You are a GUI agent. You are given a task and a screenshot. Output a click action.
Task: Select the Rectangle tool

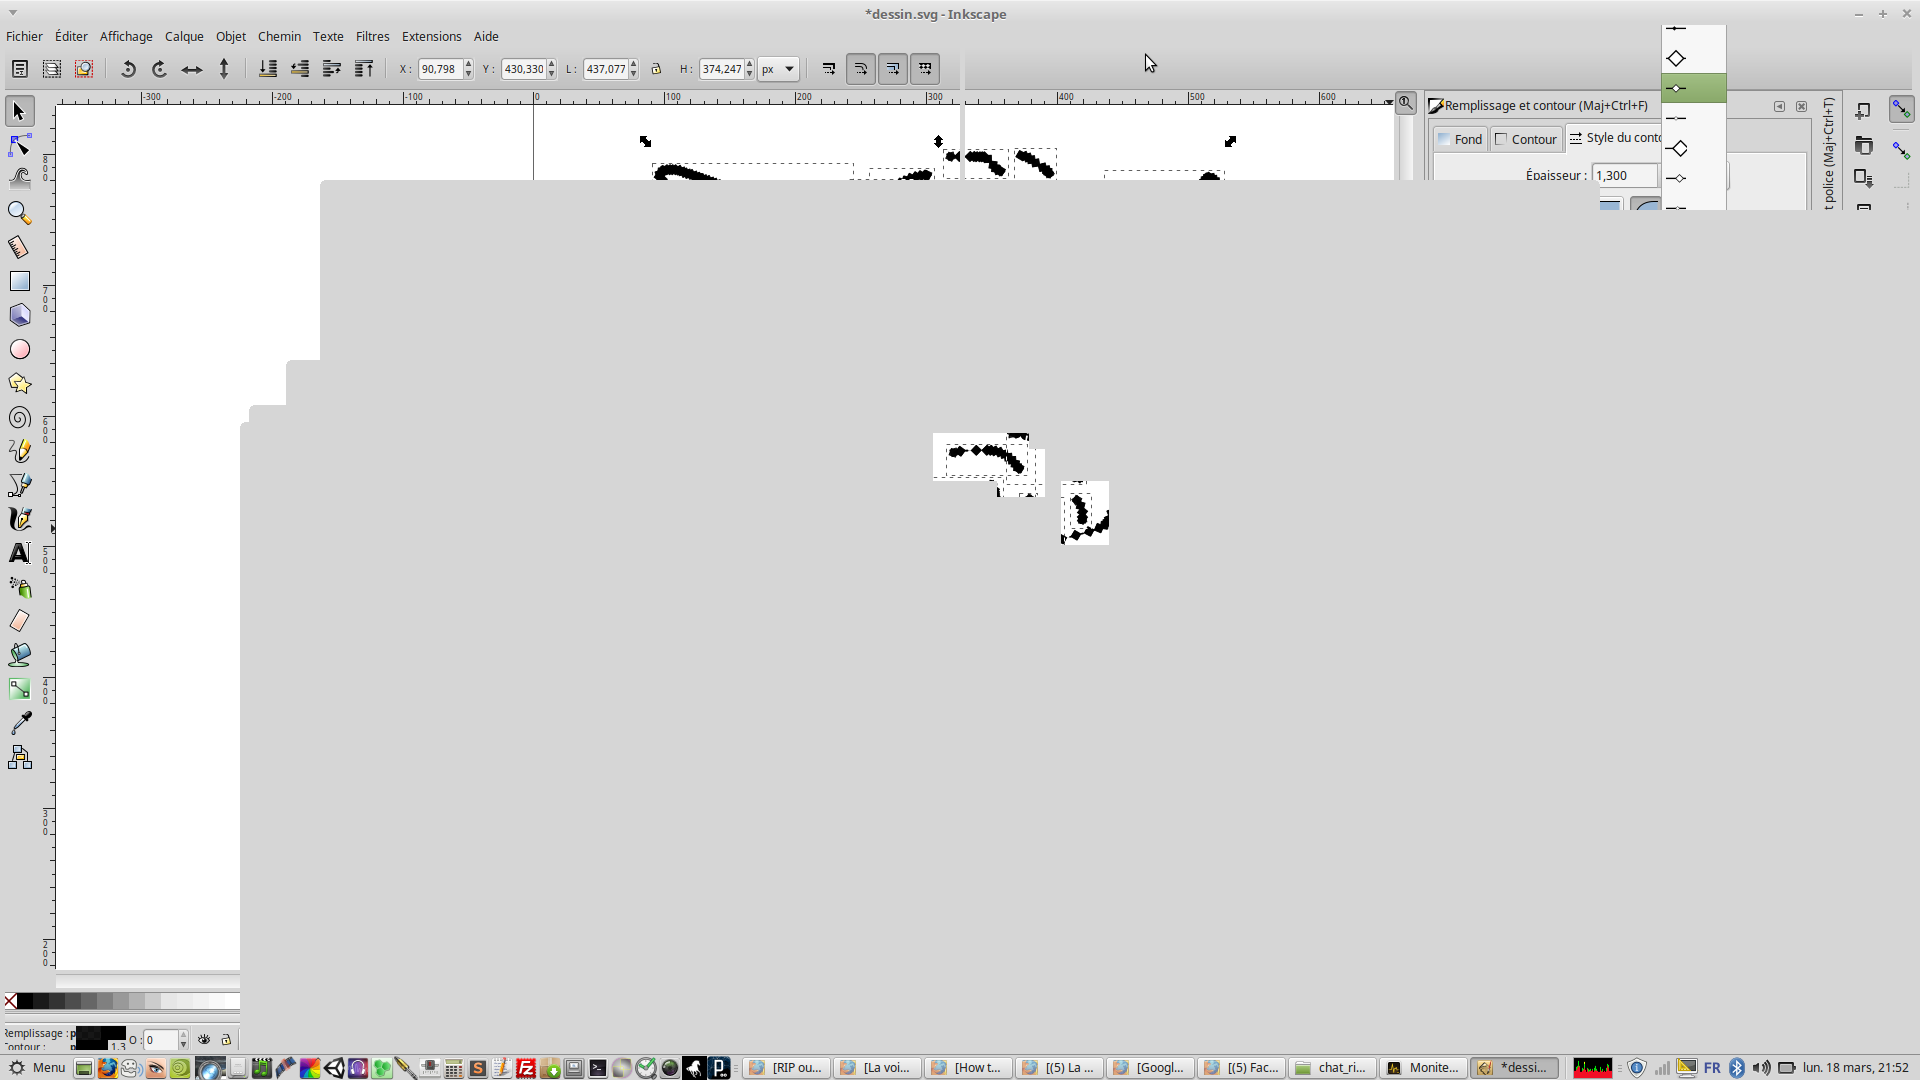tap(19, 281)
